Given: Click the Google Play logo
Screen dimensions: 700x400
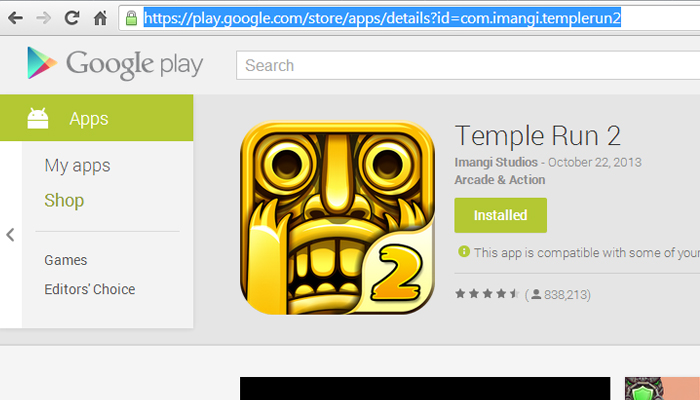Looking at the screenshot, I should click(115, 63).
